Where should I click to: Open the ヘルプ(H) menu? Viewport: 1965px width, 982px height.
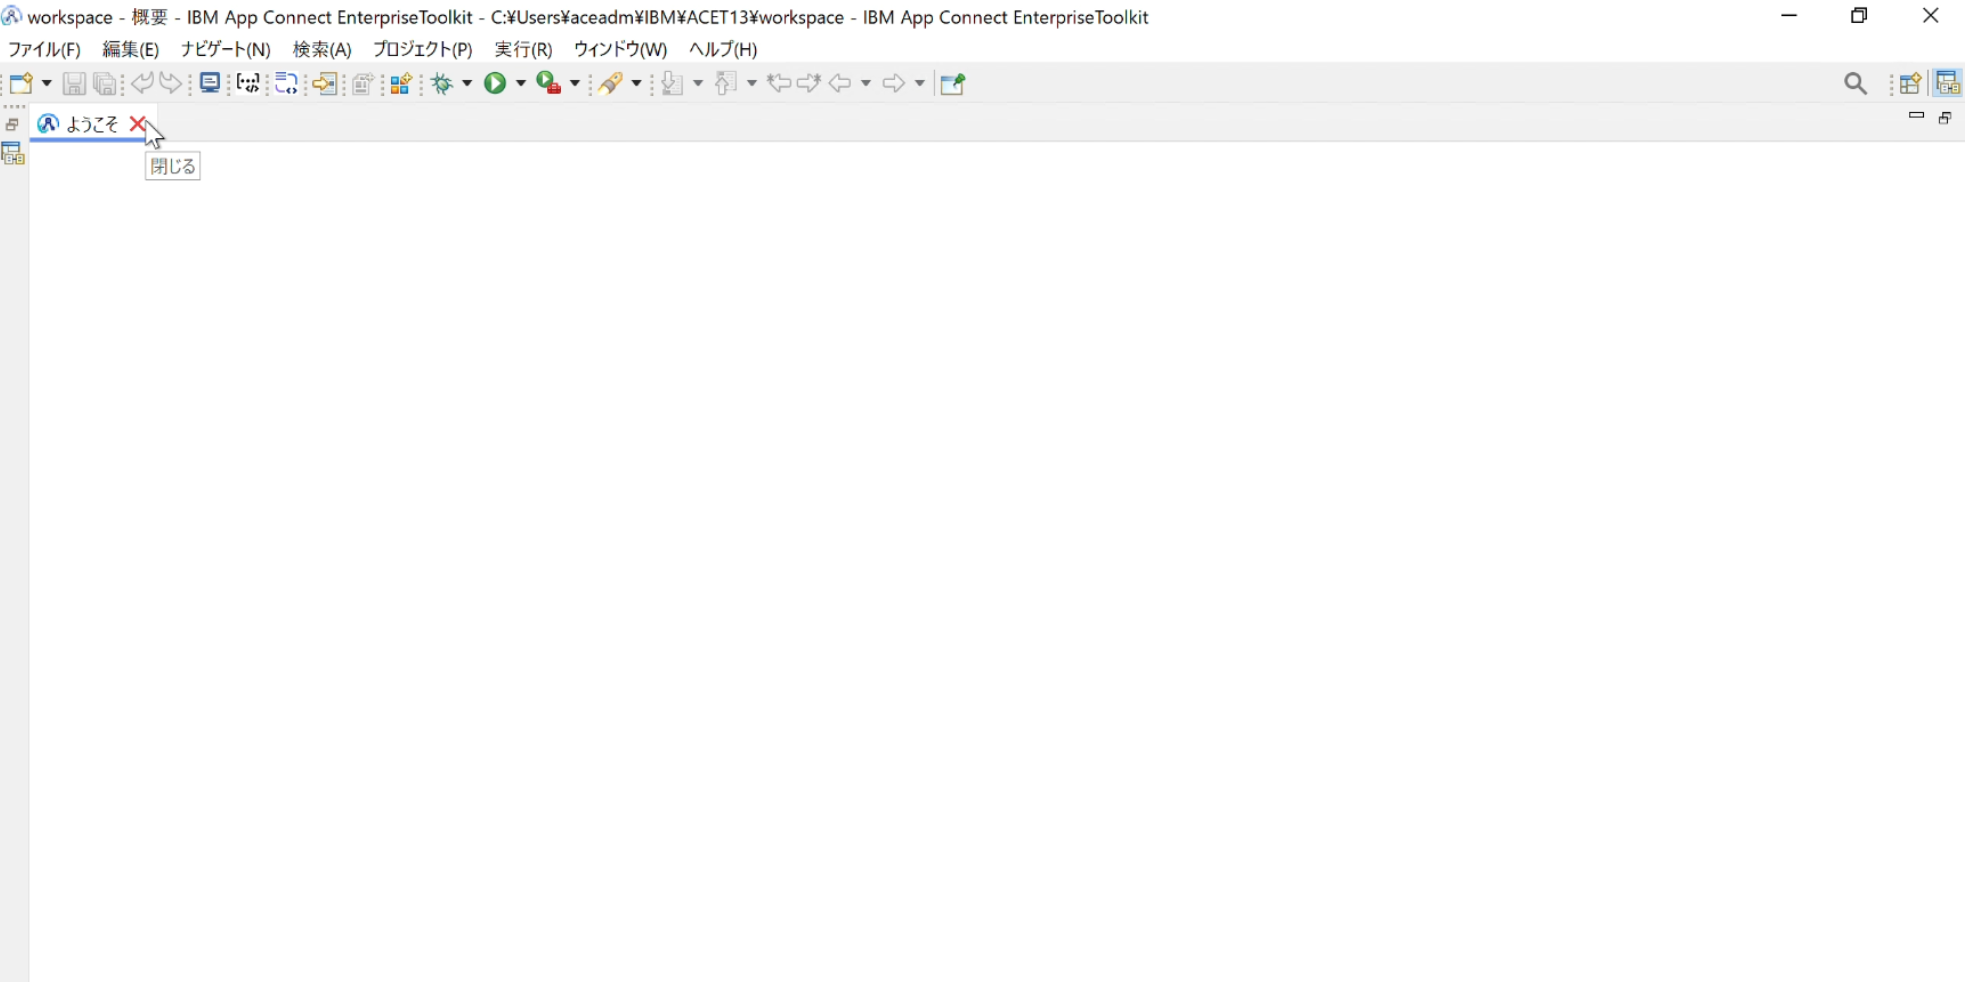pos(723,49)
